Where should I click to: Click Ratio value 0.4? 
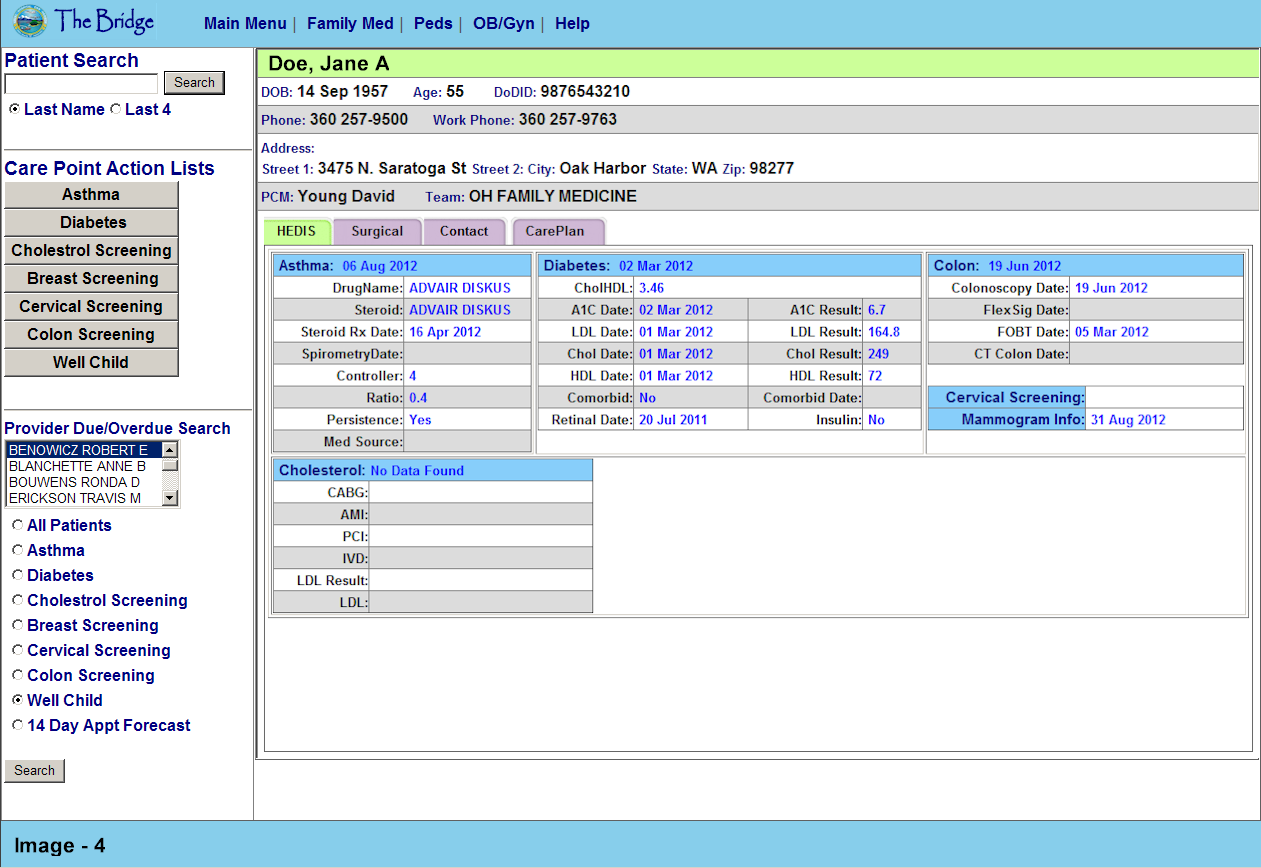click(x=418, y=398)
